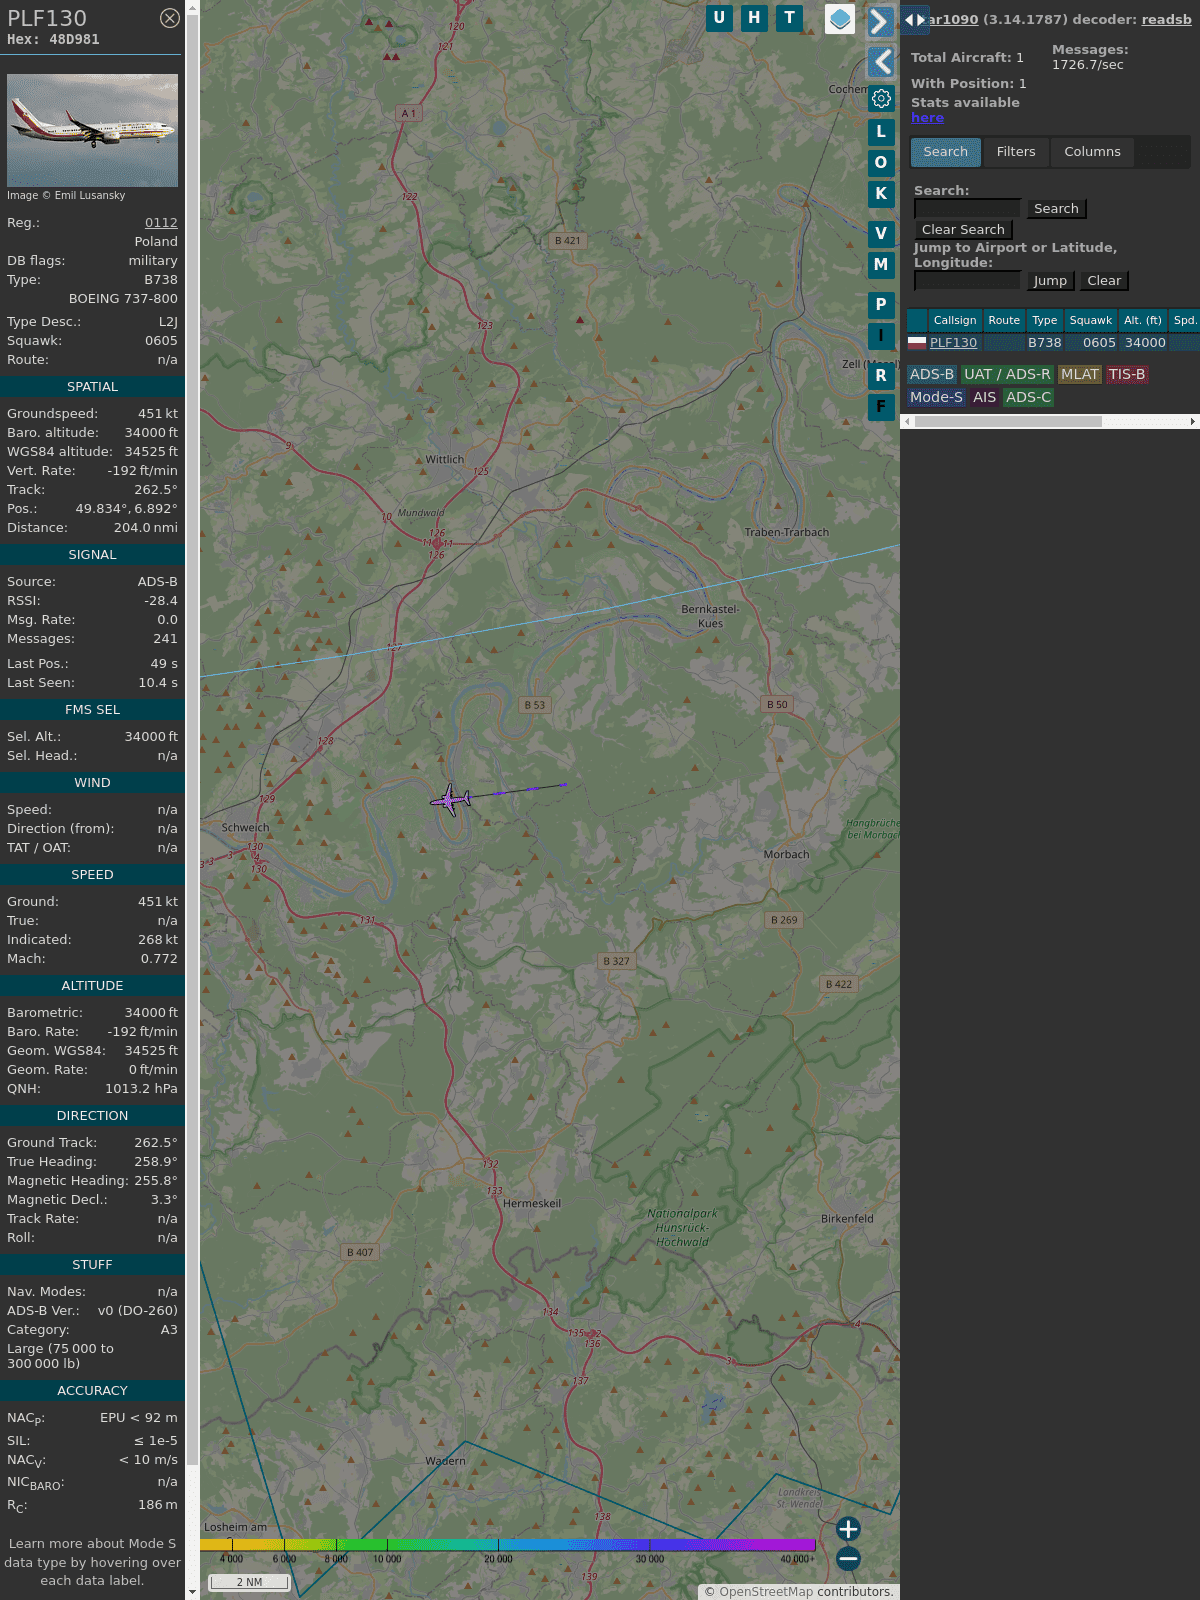The image size is (1200, 1600).
Task: Toggle the L labels map button
Action: pos(881,132)
